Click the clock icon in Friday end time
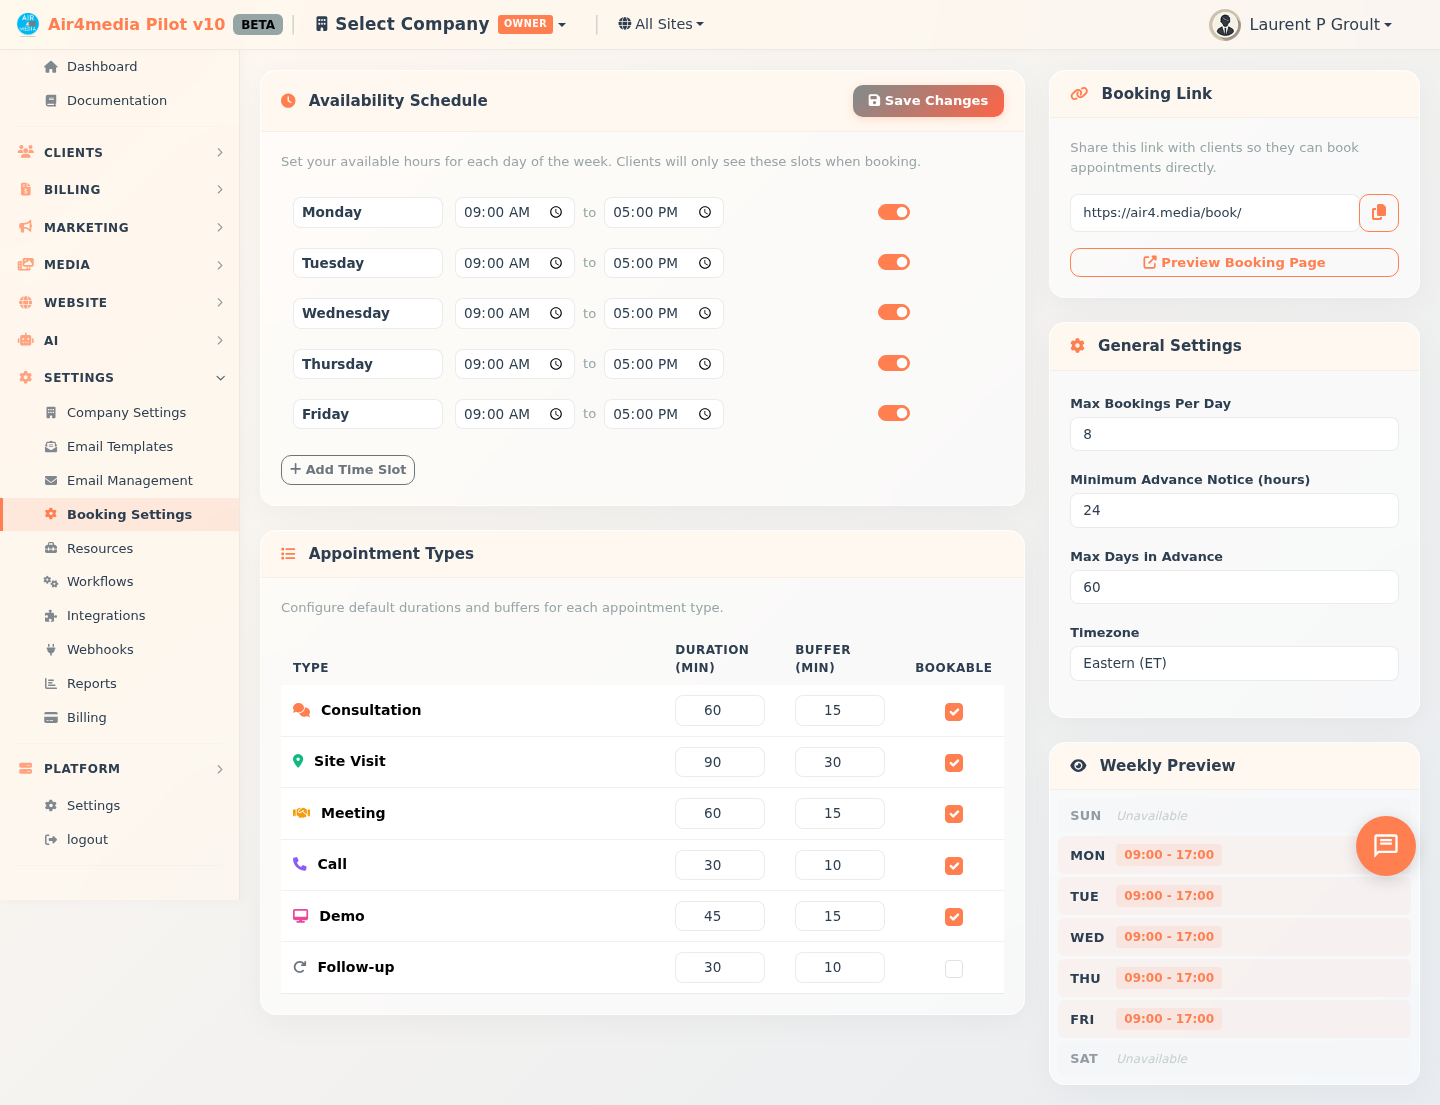 click(x=705, y=414)
